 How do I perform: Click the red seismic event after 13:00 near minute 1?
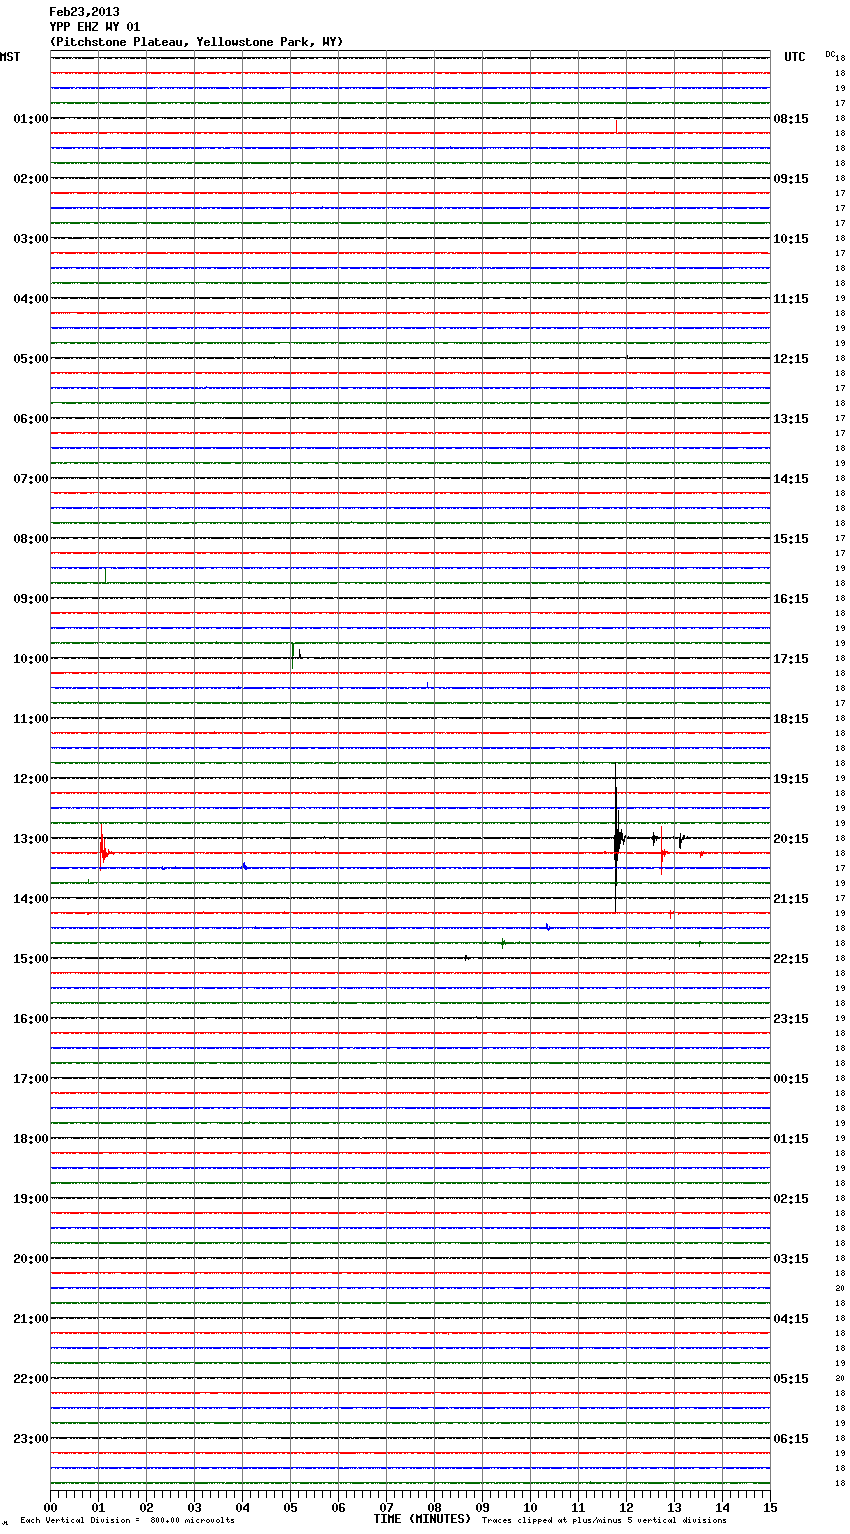tap(102, 852)
